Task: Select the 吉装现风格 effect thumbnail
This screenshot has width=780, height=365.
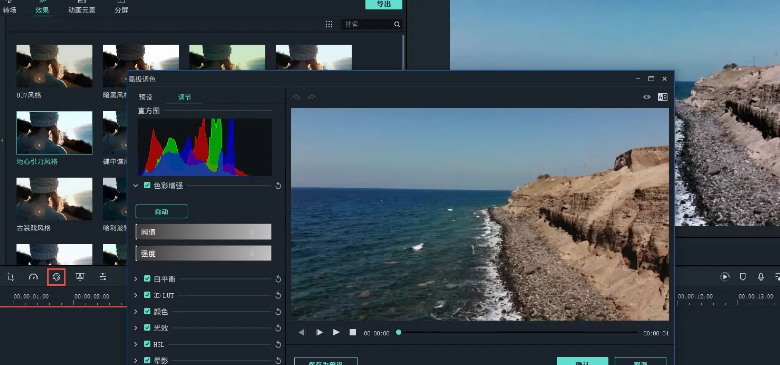Action: 54,199
